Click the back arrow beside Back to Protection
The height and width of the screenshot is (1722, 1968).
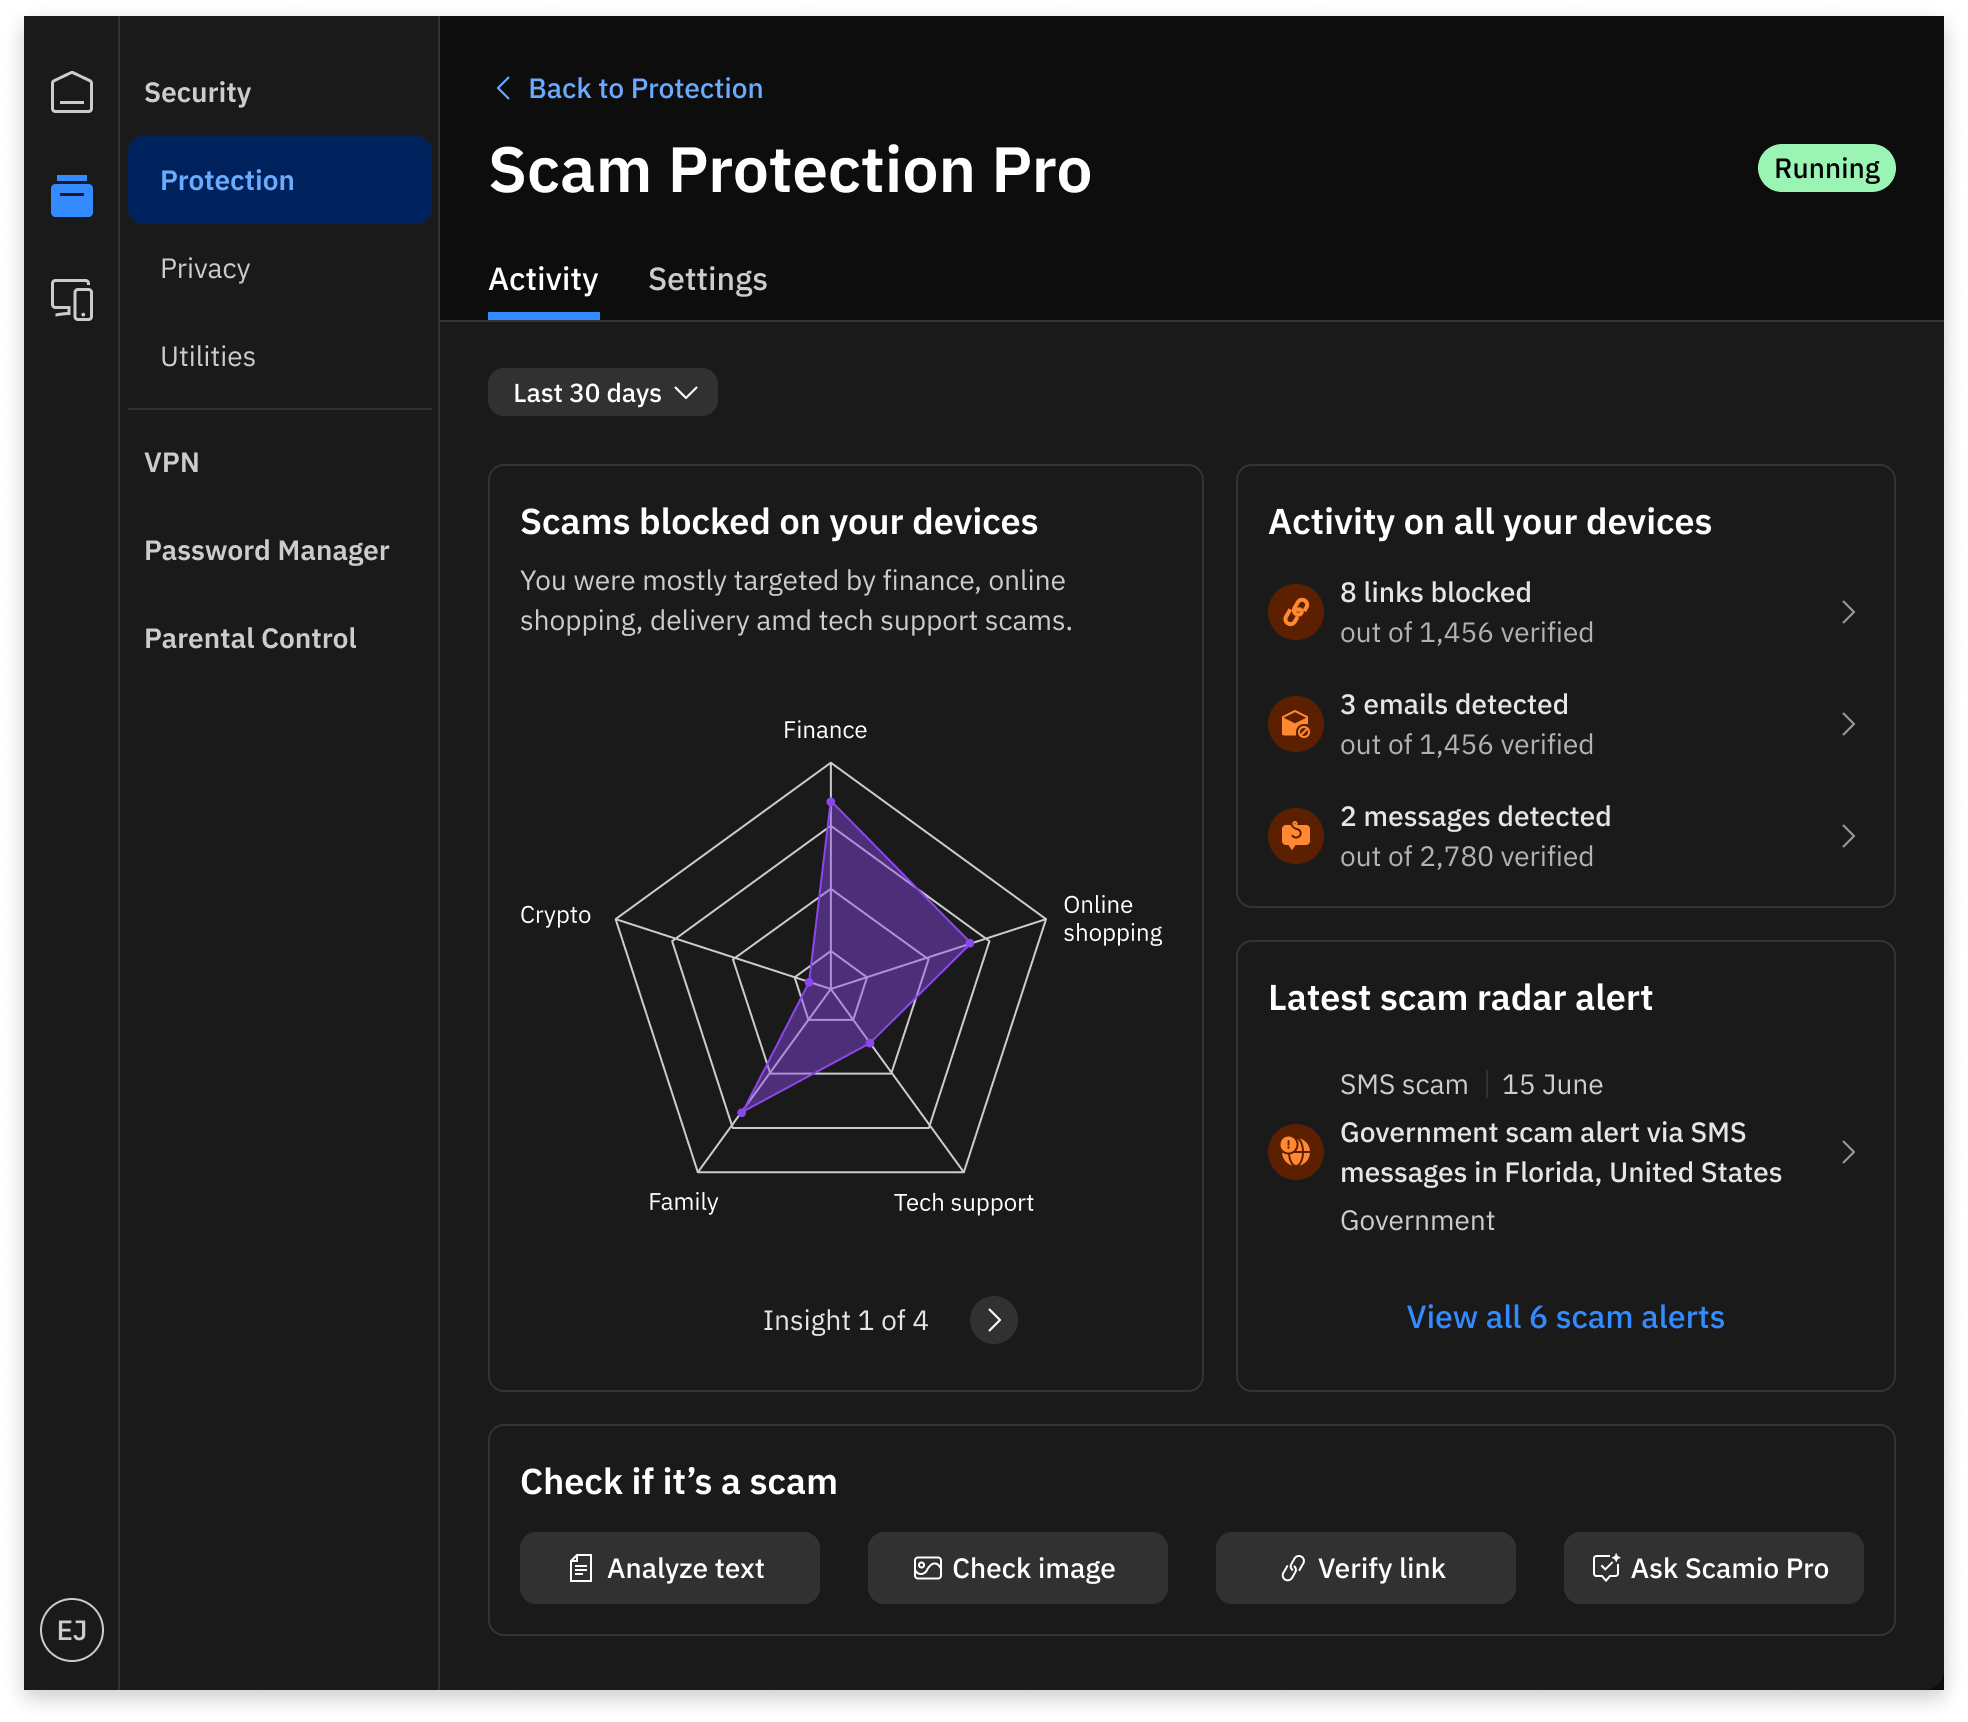[x=504, y=88]
